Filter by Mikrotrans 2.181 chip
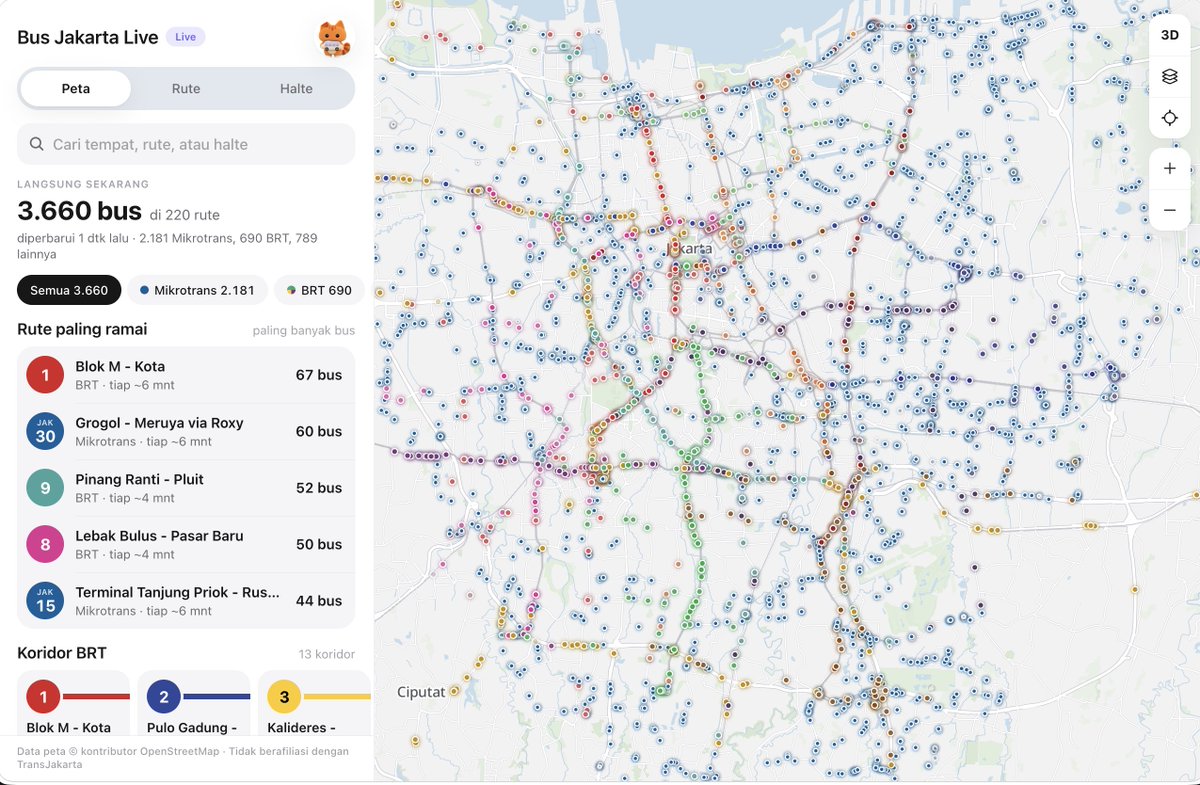Viewport: 1200px width, 785px height. point(197,291)
